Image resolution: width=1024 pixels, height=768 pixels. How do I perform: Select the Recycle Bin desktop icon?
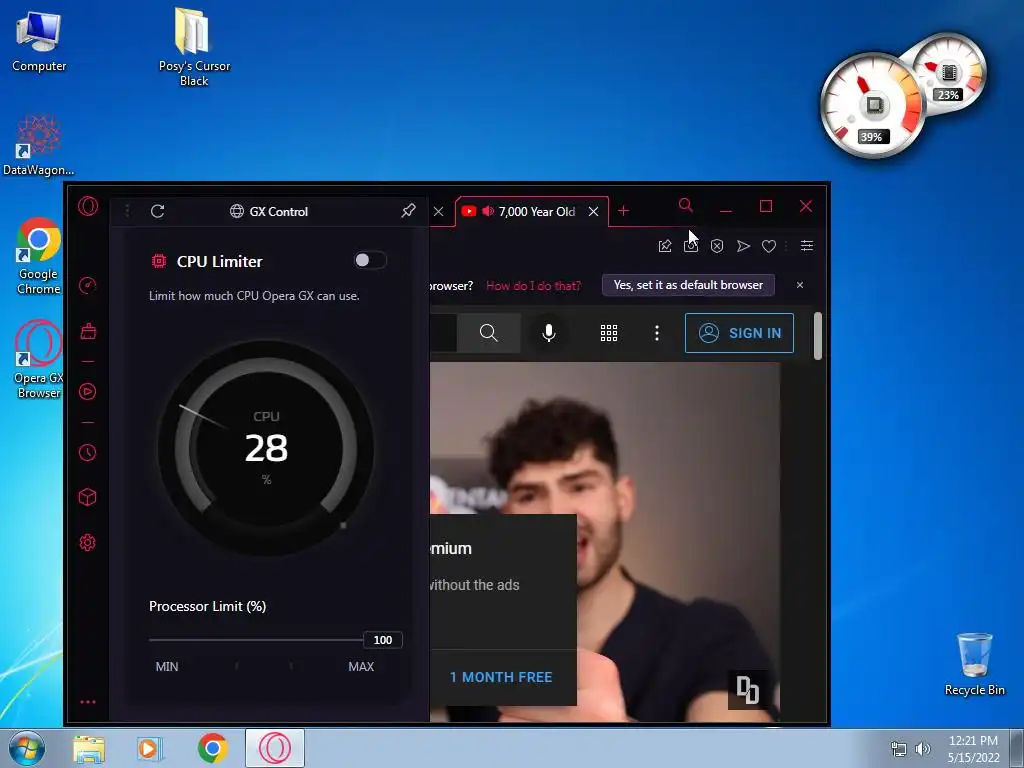click(x=974, y=664)
